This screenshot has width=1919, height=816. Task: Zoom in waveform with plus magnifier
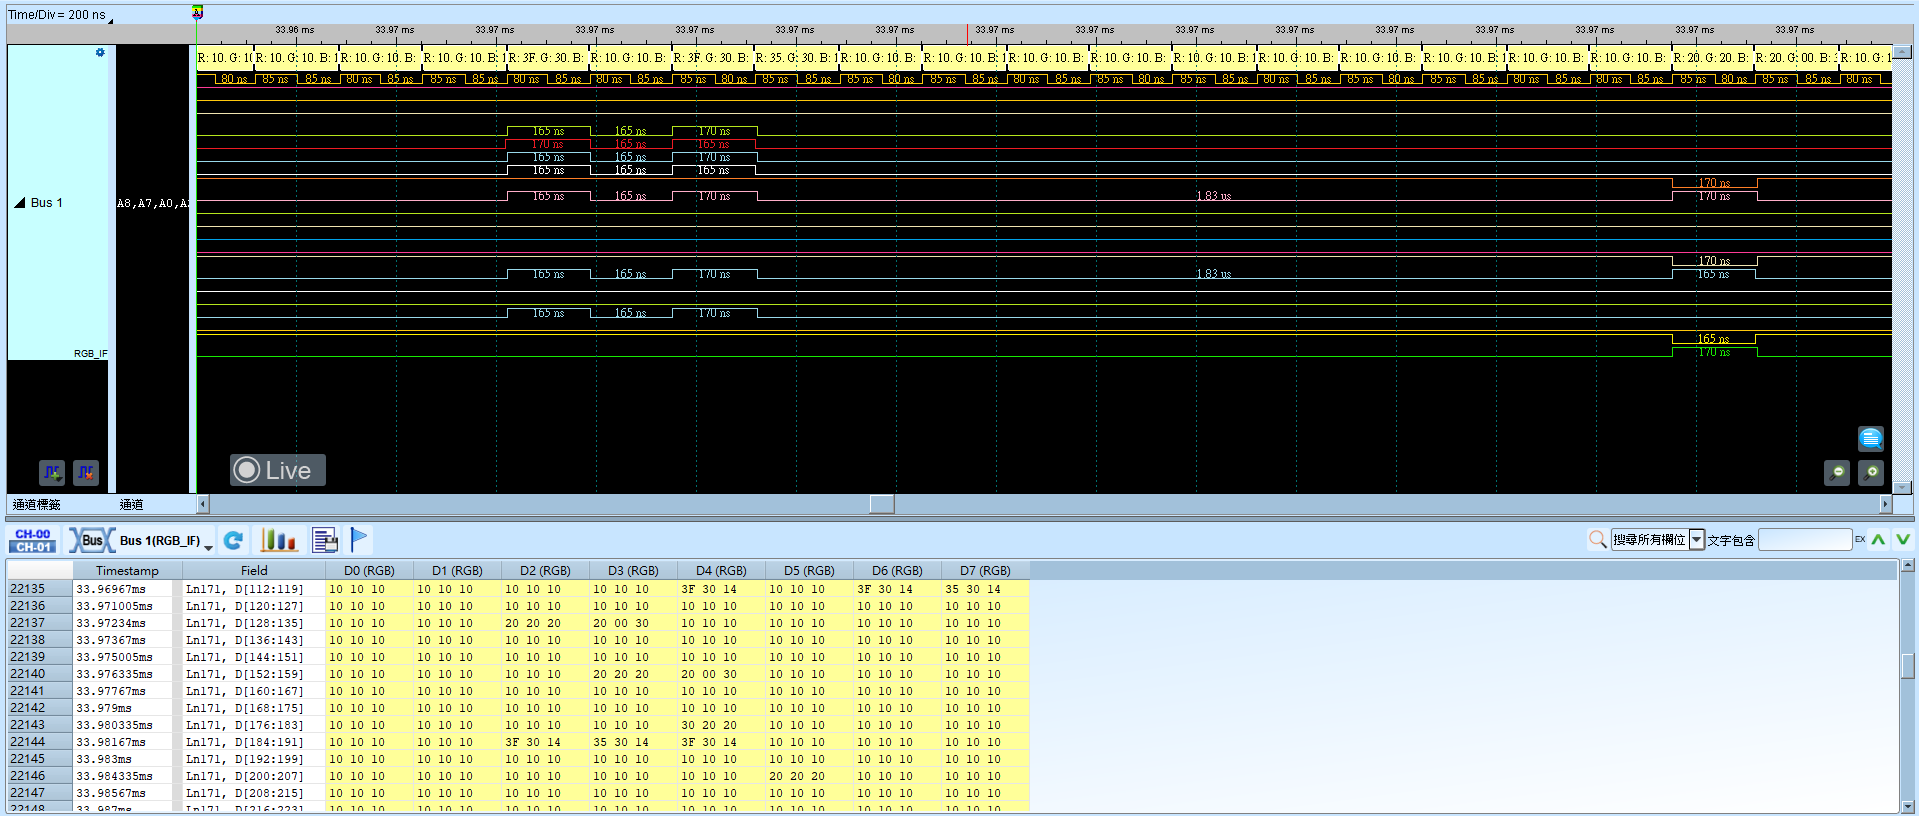click(1871, 473)
